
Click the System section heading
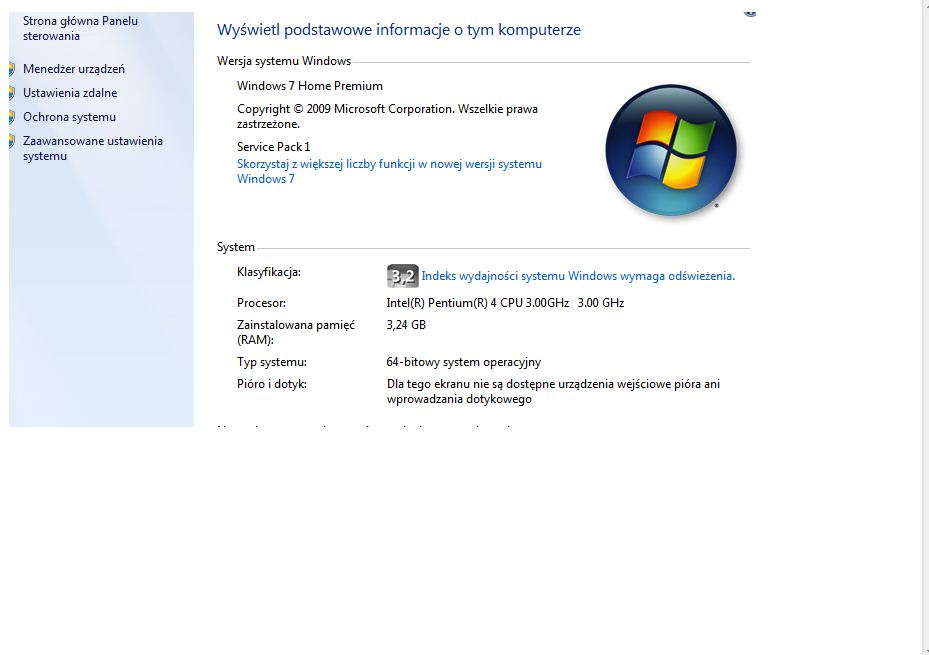click(236, 247)
